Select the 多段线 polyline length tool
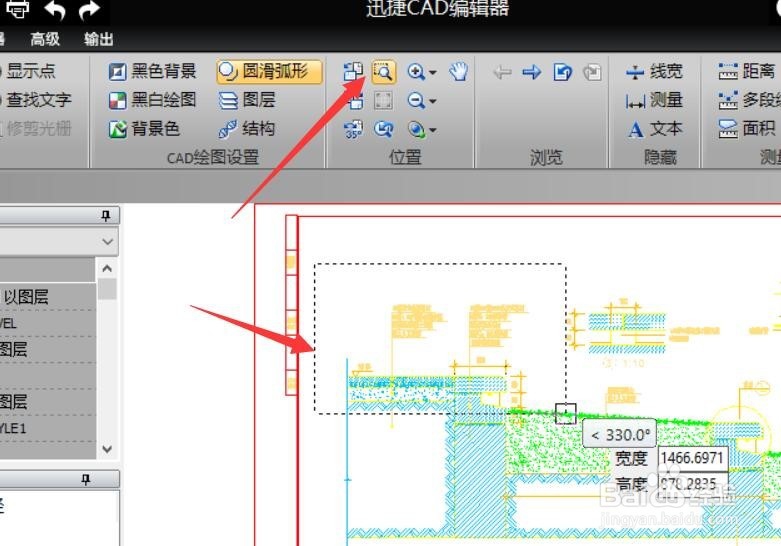The image size is (781, 546). pyautogui.click(x=749, y=100)
